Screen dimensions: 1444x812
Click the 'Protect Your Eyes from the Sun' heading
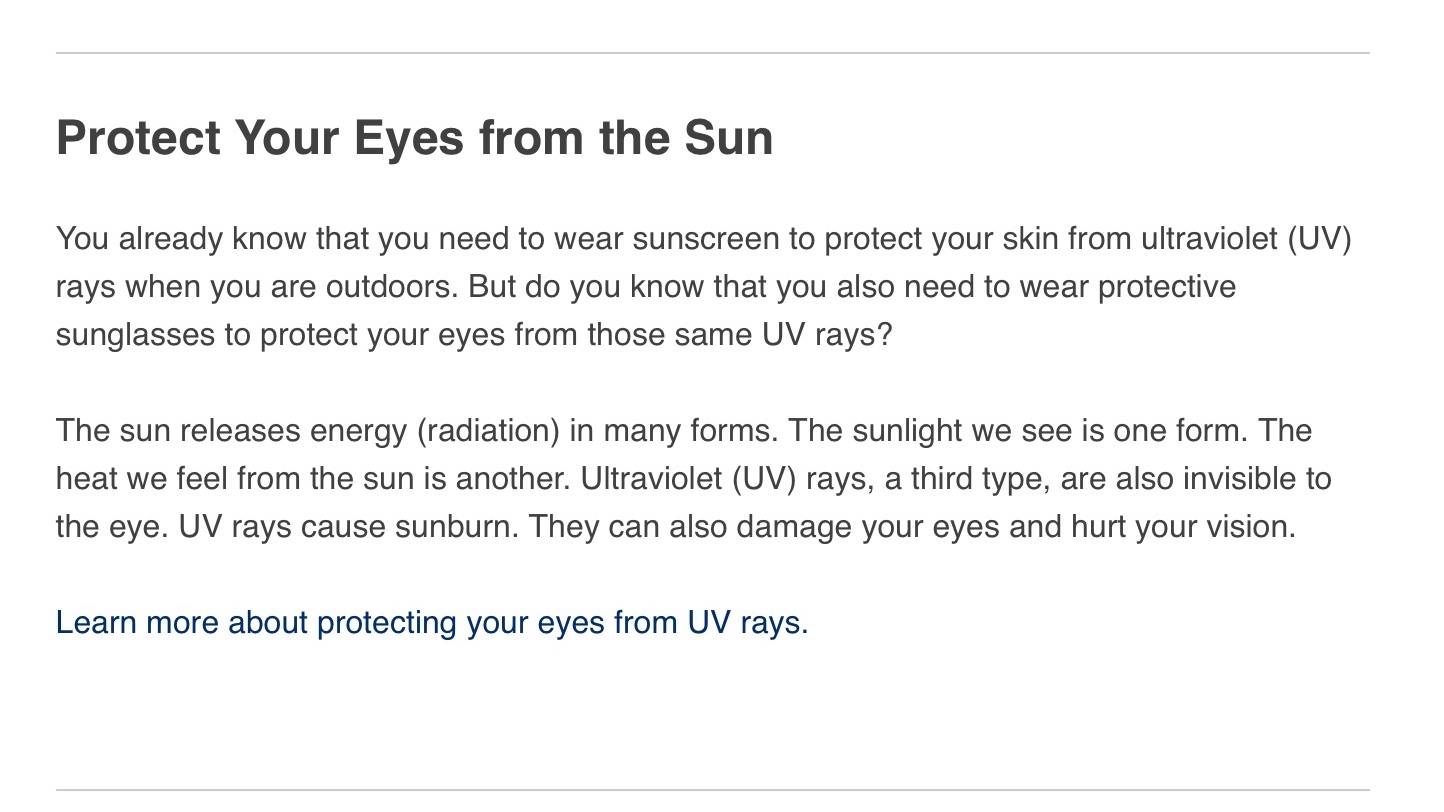click(415, 138)
